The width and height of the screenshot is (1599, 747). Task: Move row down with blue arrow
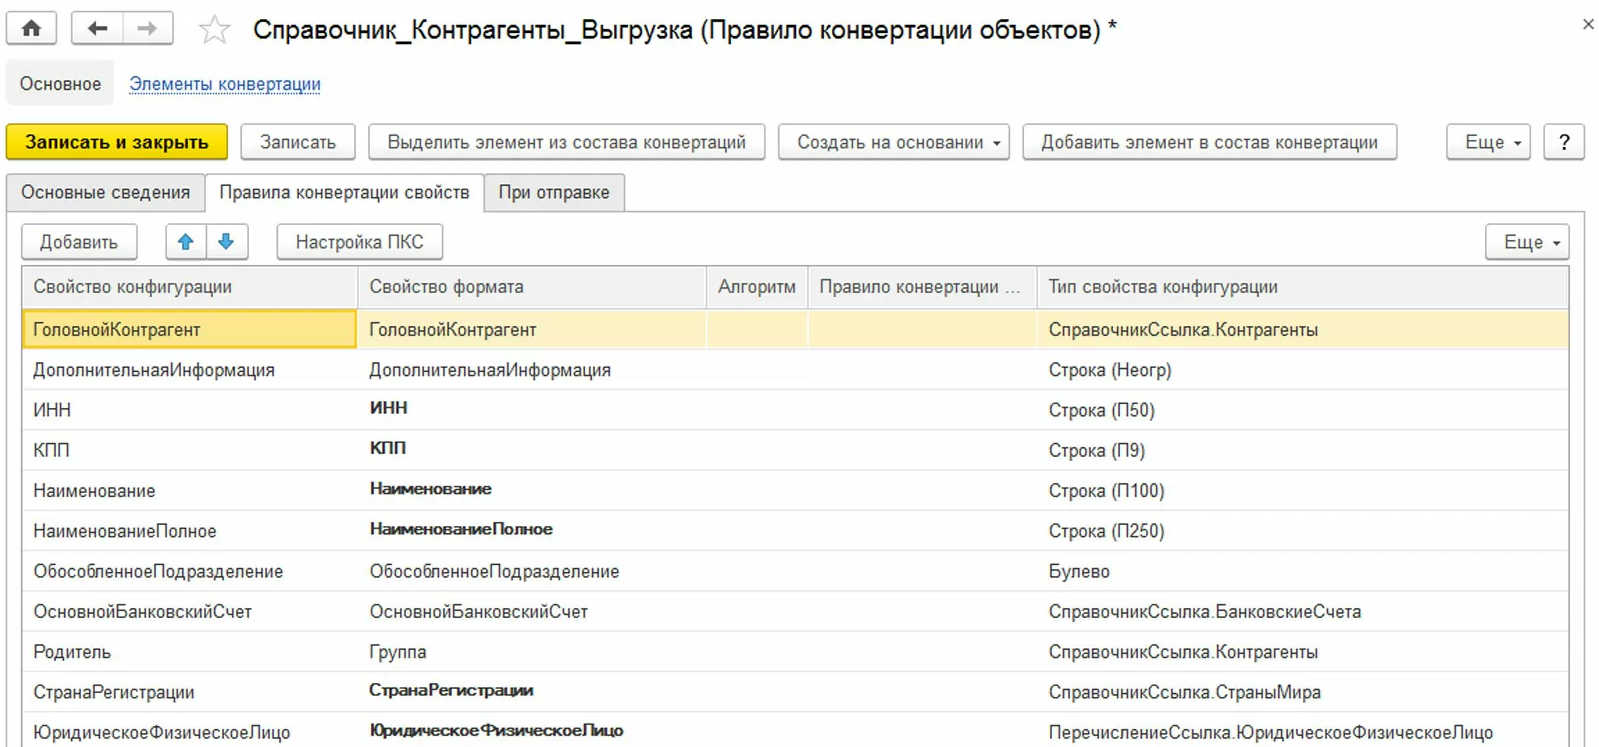227,242
